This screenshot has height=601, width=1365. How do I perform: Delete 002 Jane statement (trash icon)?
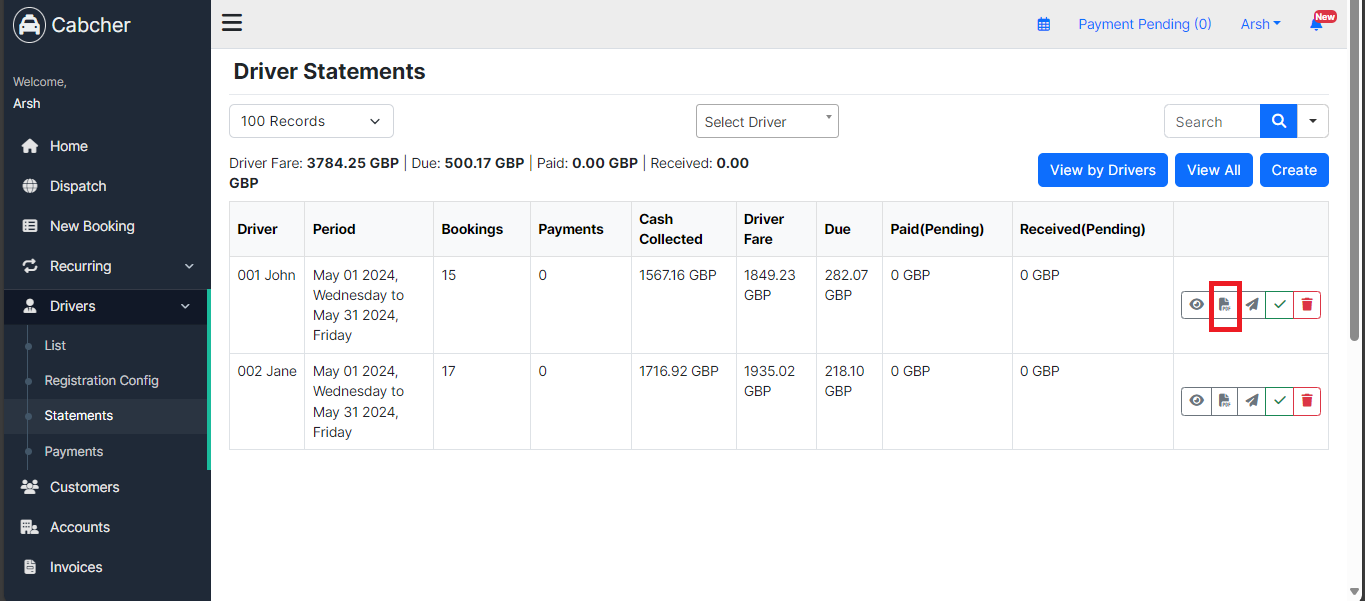tap(1307, 401)
